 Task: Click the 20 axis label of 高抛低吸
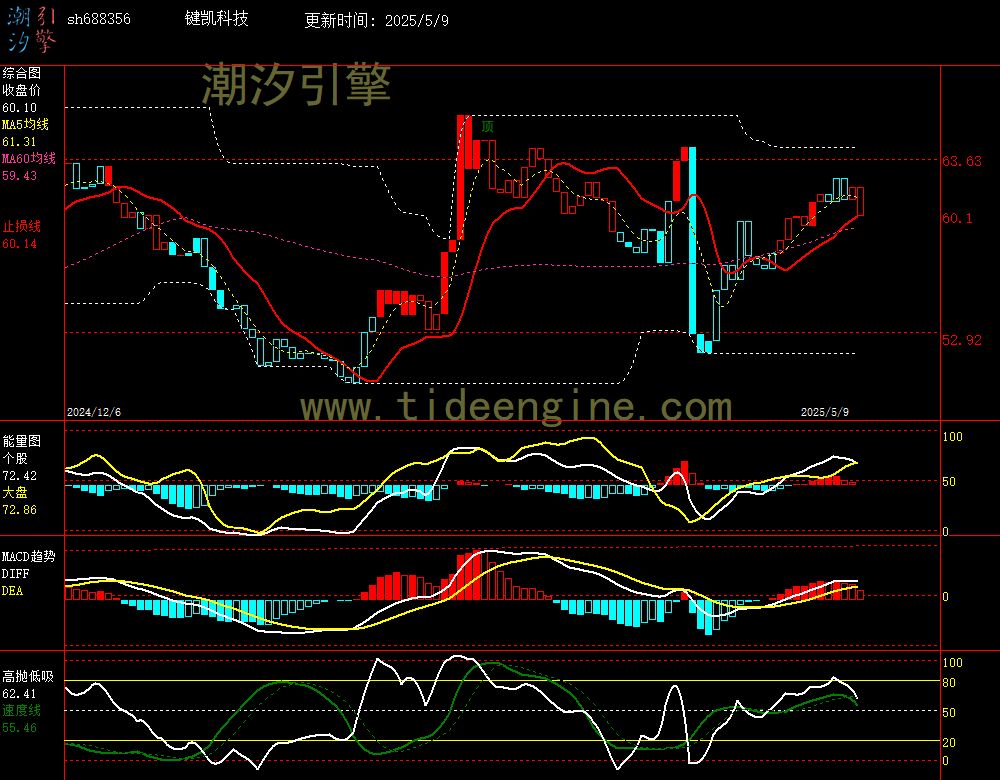tap(949, 742)
